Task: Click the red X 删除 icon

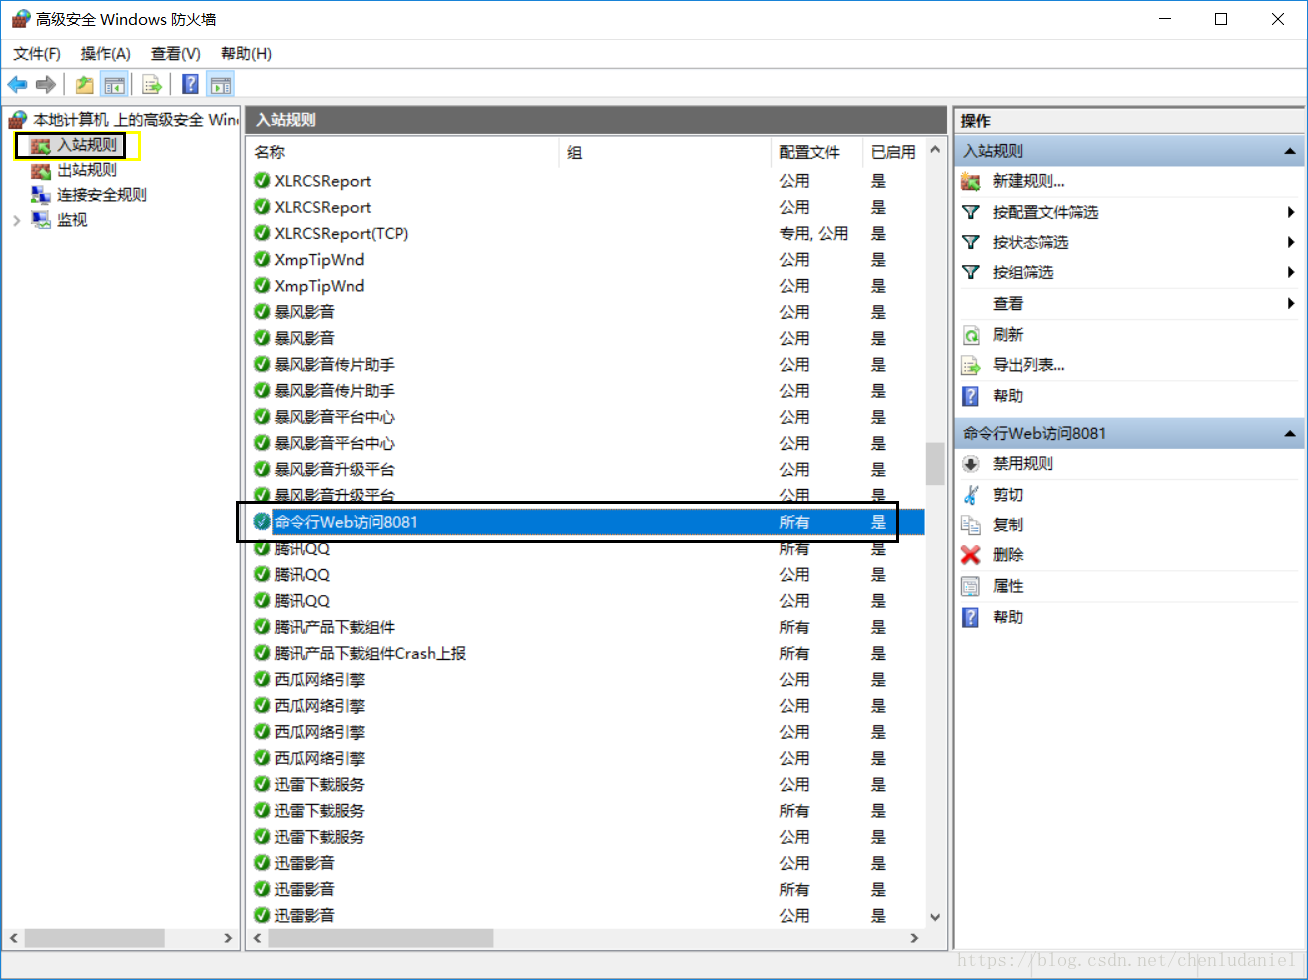Action: point(970,554)
